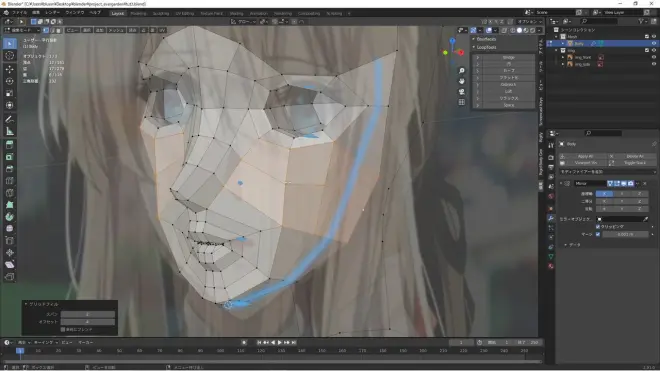
Task: Select the Scale tool
Action: coord(10,93)
